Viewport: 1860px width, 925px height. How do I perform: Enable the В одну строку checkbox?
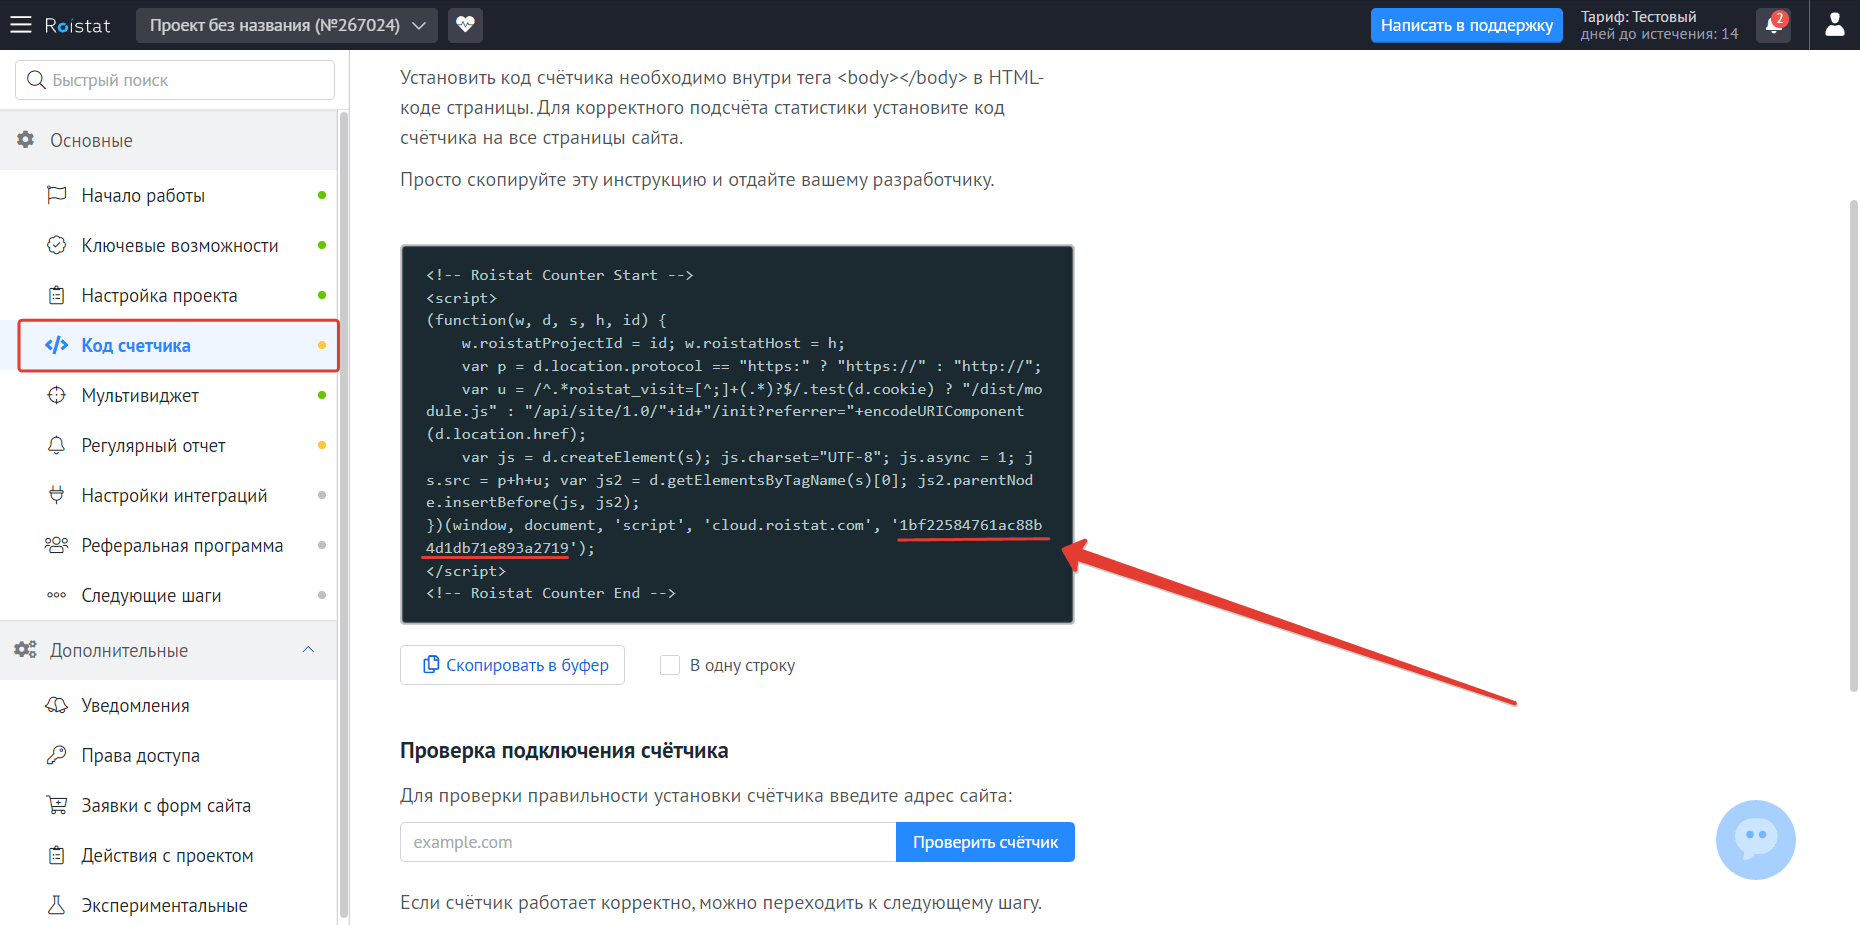[x=670, y=665]
